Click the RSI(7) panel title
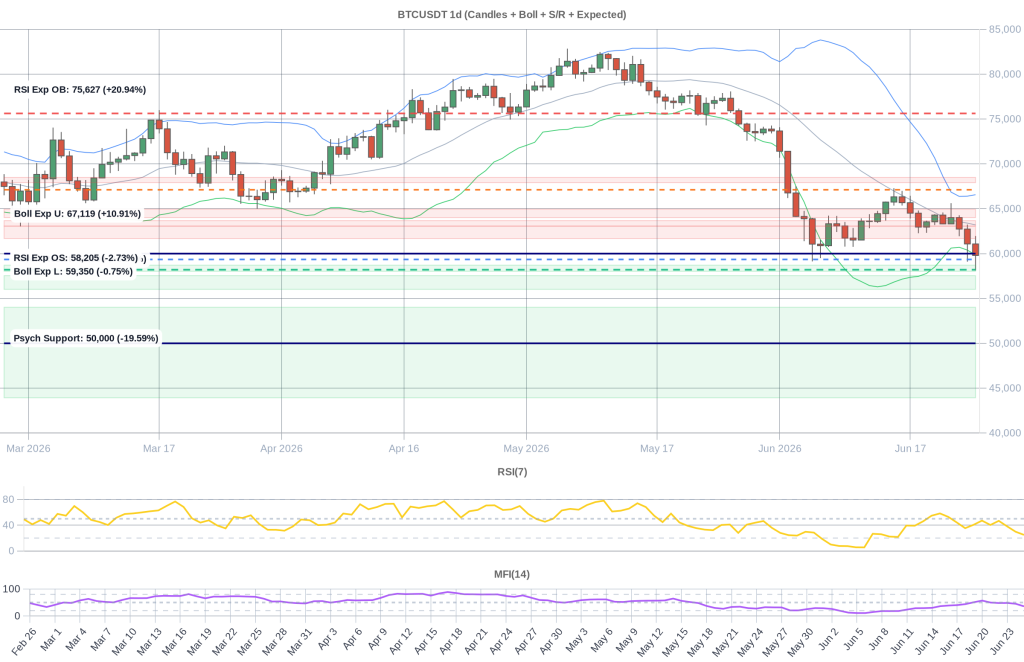This screenshot has width=1024, height=662. click(x=512, y=471)
